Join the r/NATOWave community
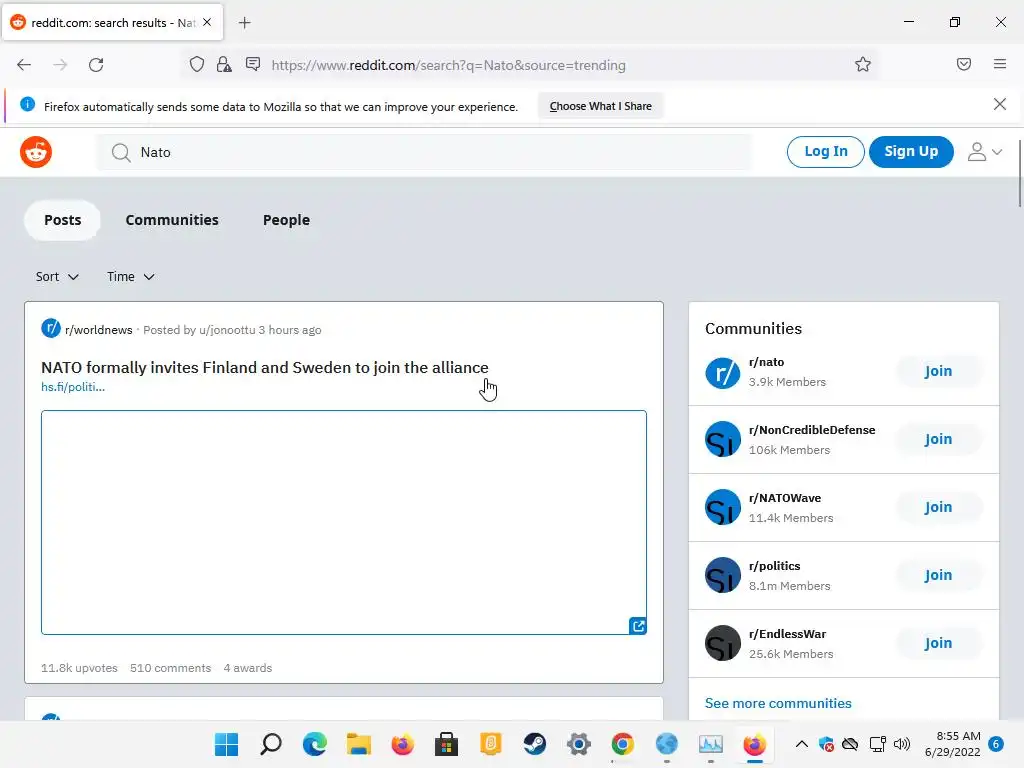Image resolution: width=1024 pixels, height=768 pixels. coord(938,507)
